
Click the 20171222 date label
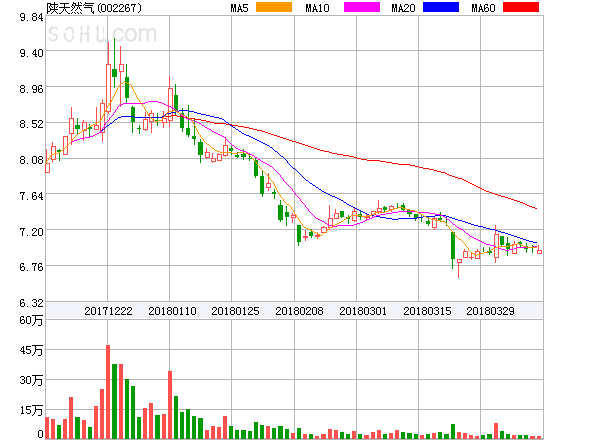pos(108,311)
